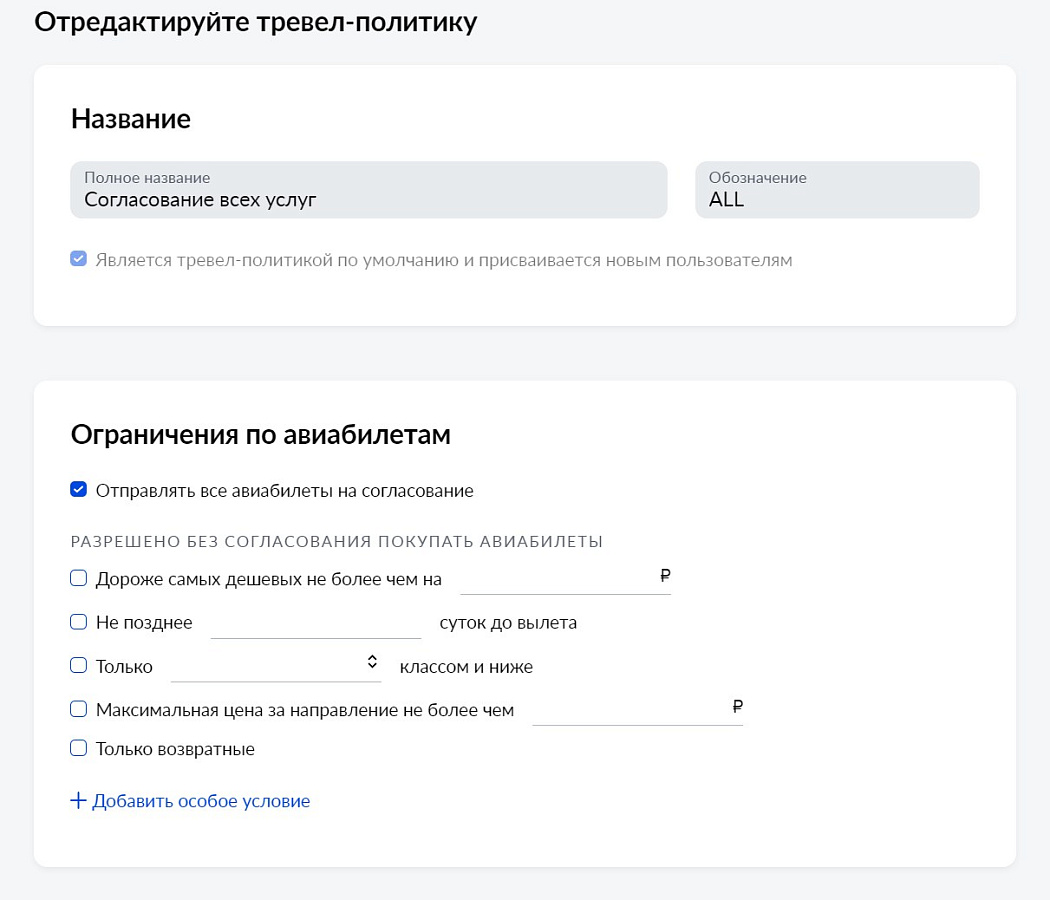This screenshot has width=1050, height=900.
Task: Enable the 'Не позднее' checkbox
Action: tap(78, 622)
